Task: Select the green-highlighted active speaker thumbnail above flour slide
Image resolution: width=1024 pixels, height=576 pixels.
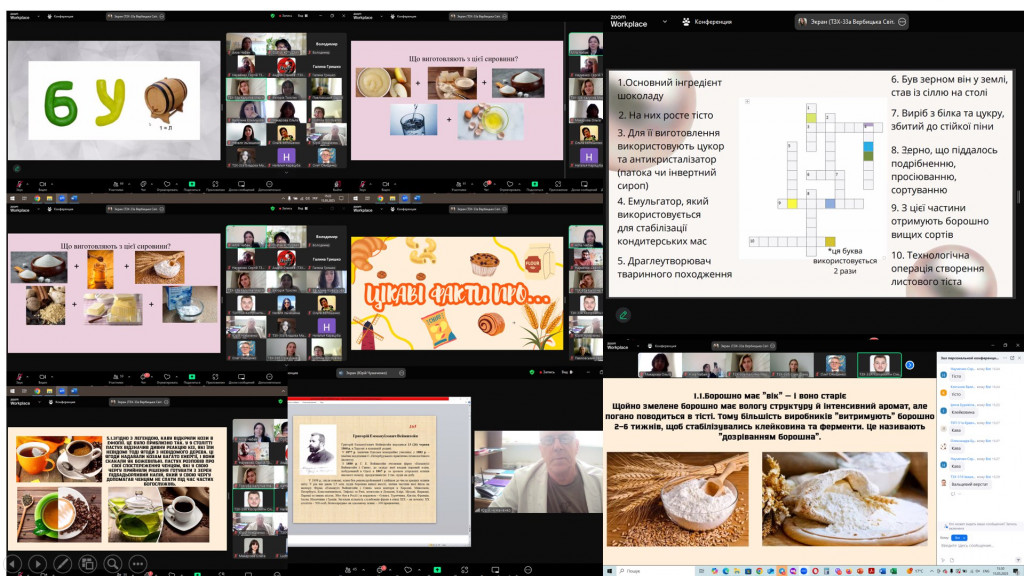Action: click(879, 365)
